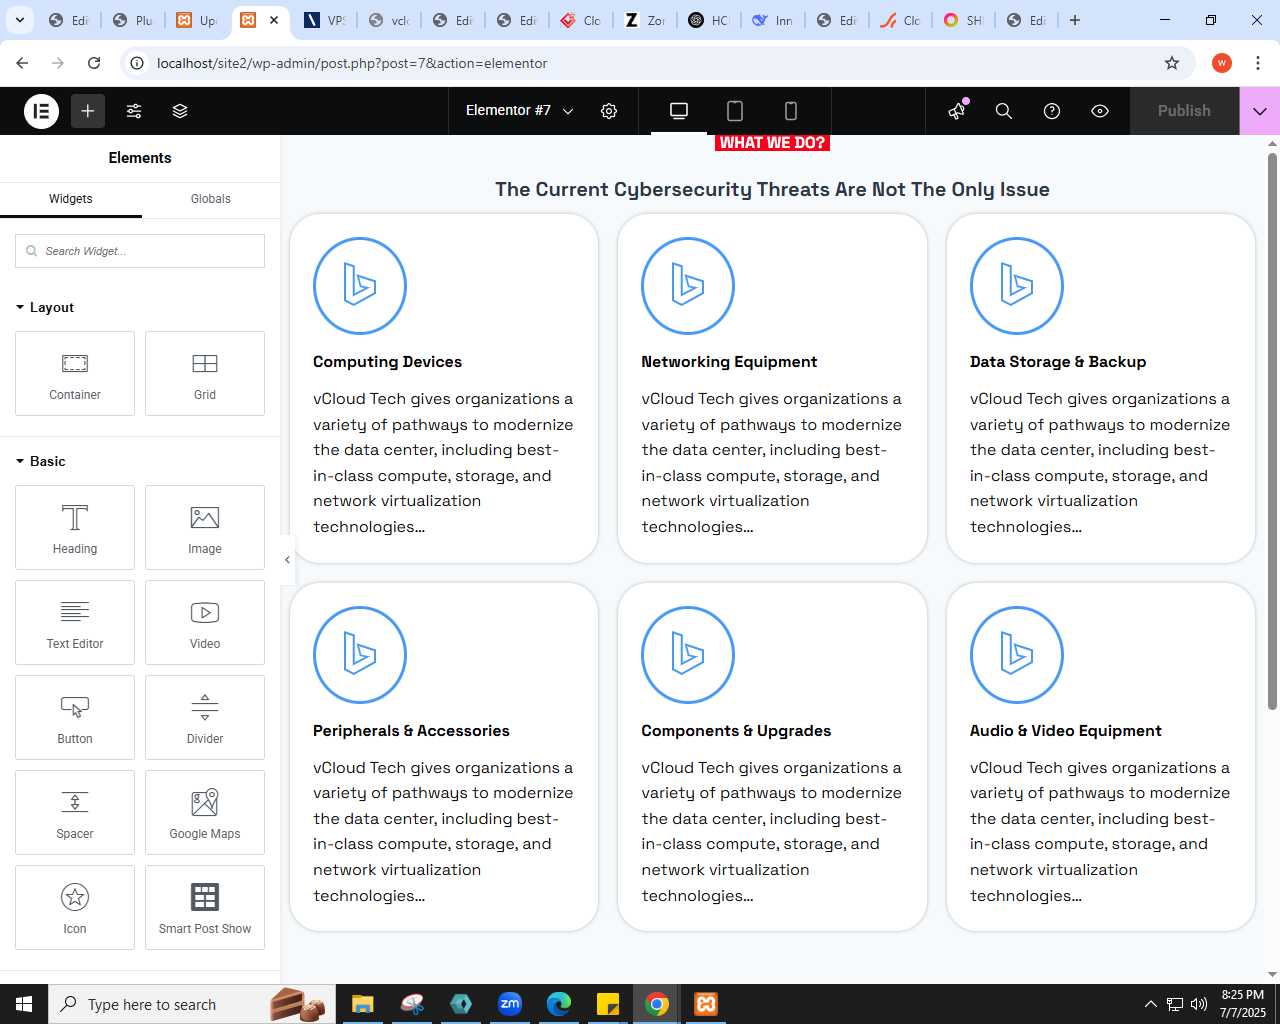1280x1024 pixels.
Task: Switch to mobile responsive view
Action: point(791,111)
